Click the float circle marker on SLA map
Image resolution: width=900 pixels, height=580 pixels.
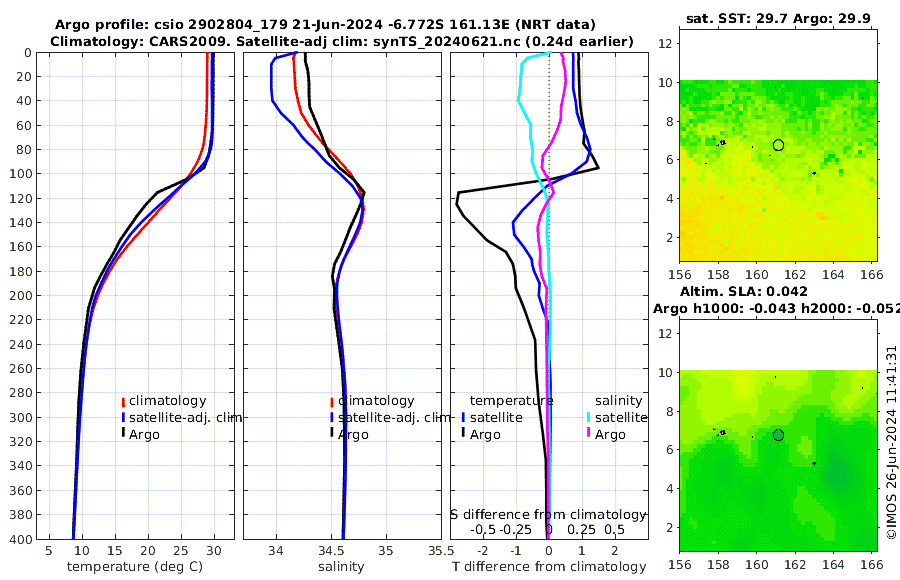coord(778,435)
